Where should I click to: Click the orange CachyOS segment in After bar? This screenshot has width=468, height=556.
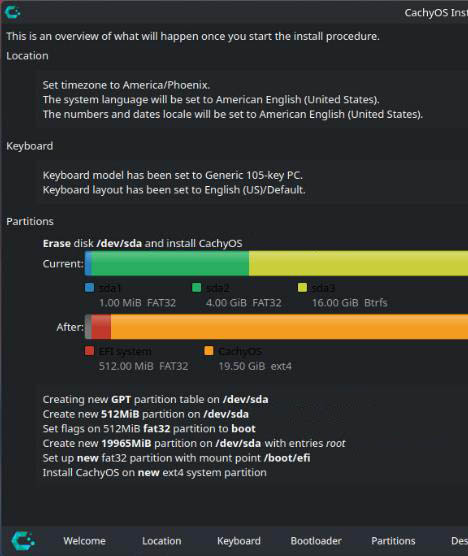[x=289, y=327]
